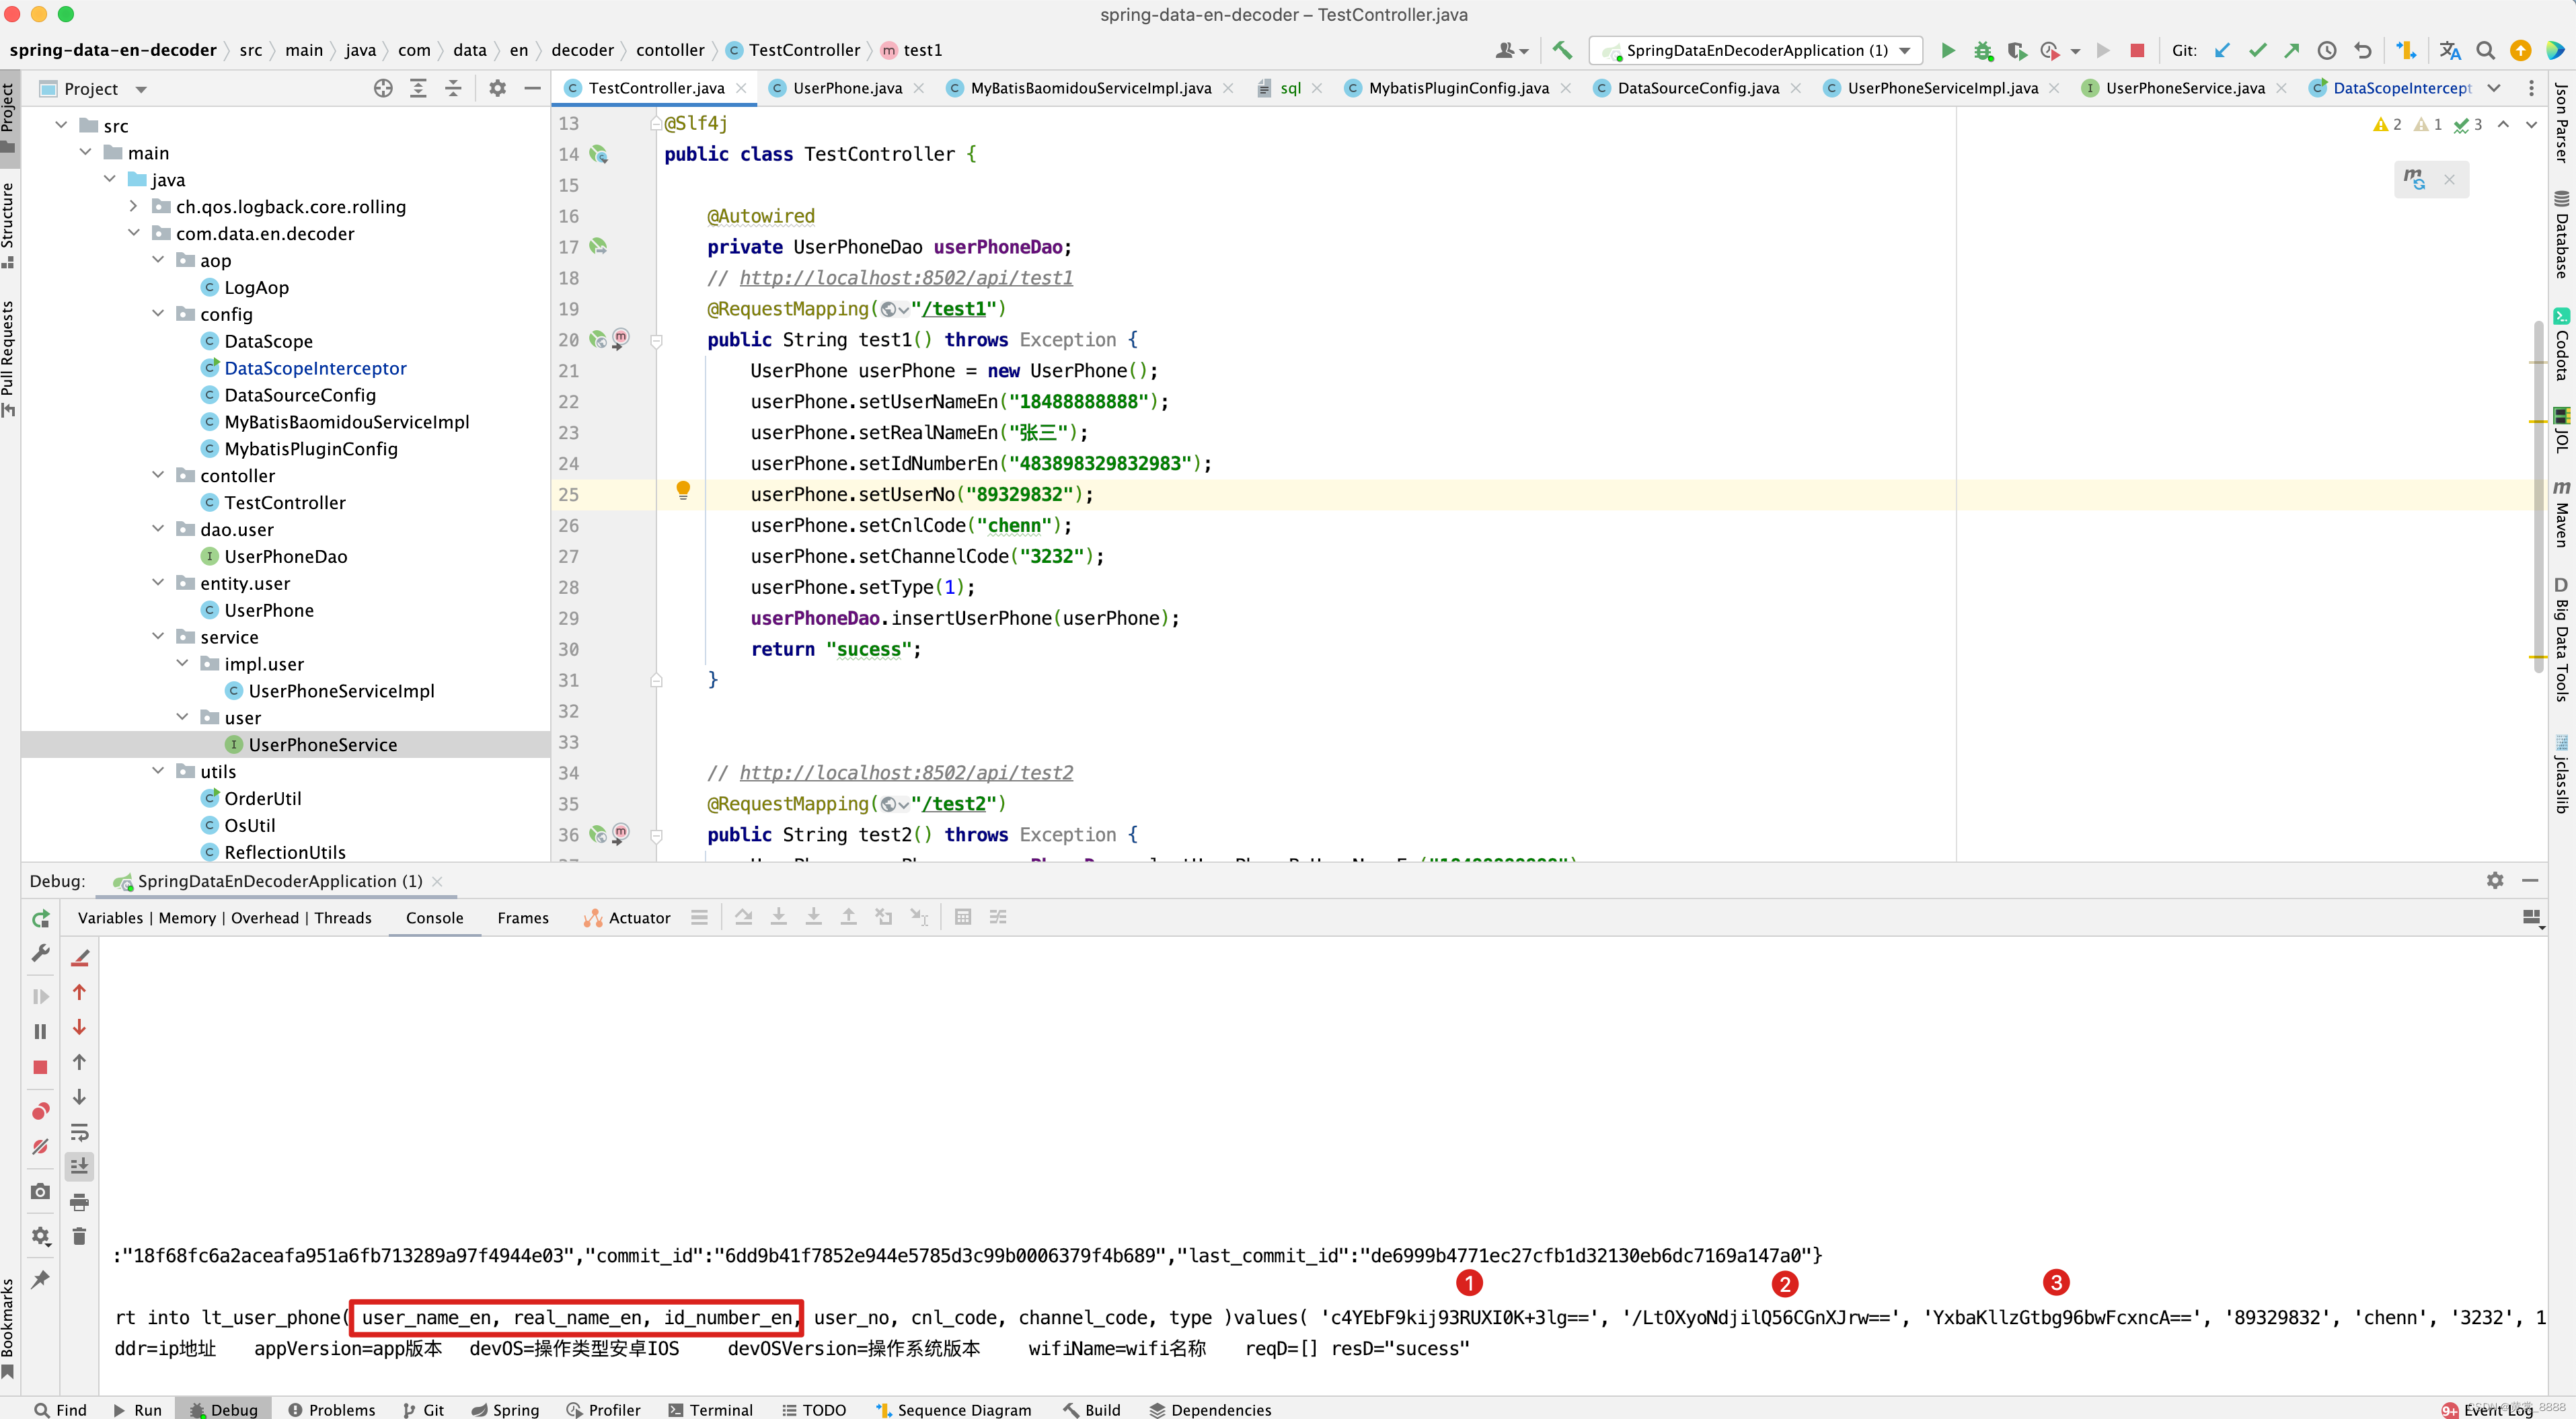This screenshot has height=1419, width=2576.
Task: Select DataScopeInterceptor in the project tree
Action: point(315,368)
